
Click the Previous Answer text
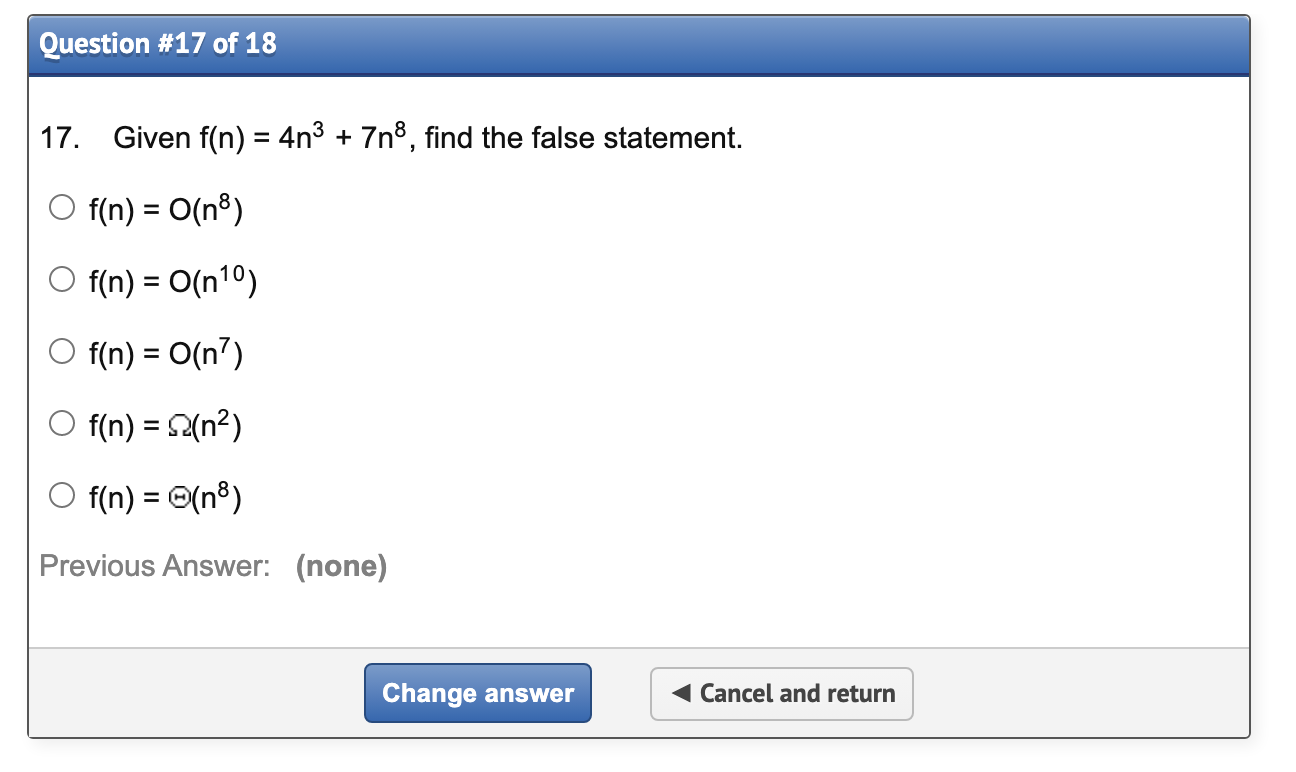(158, 566)
